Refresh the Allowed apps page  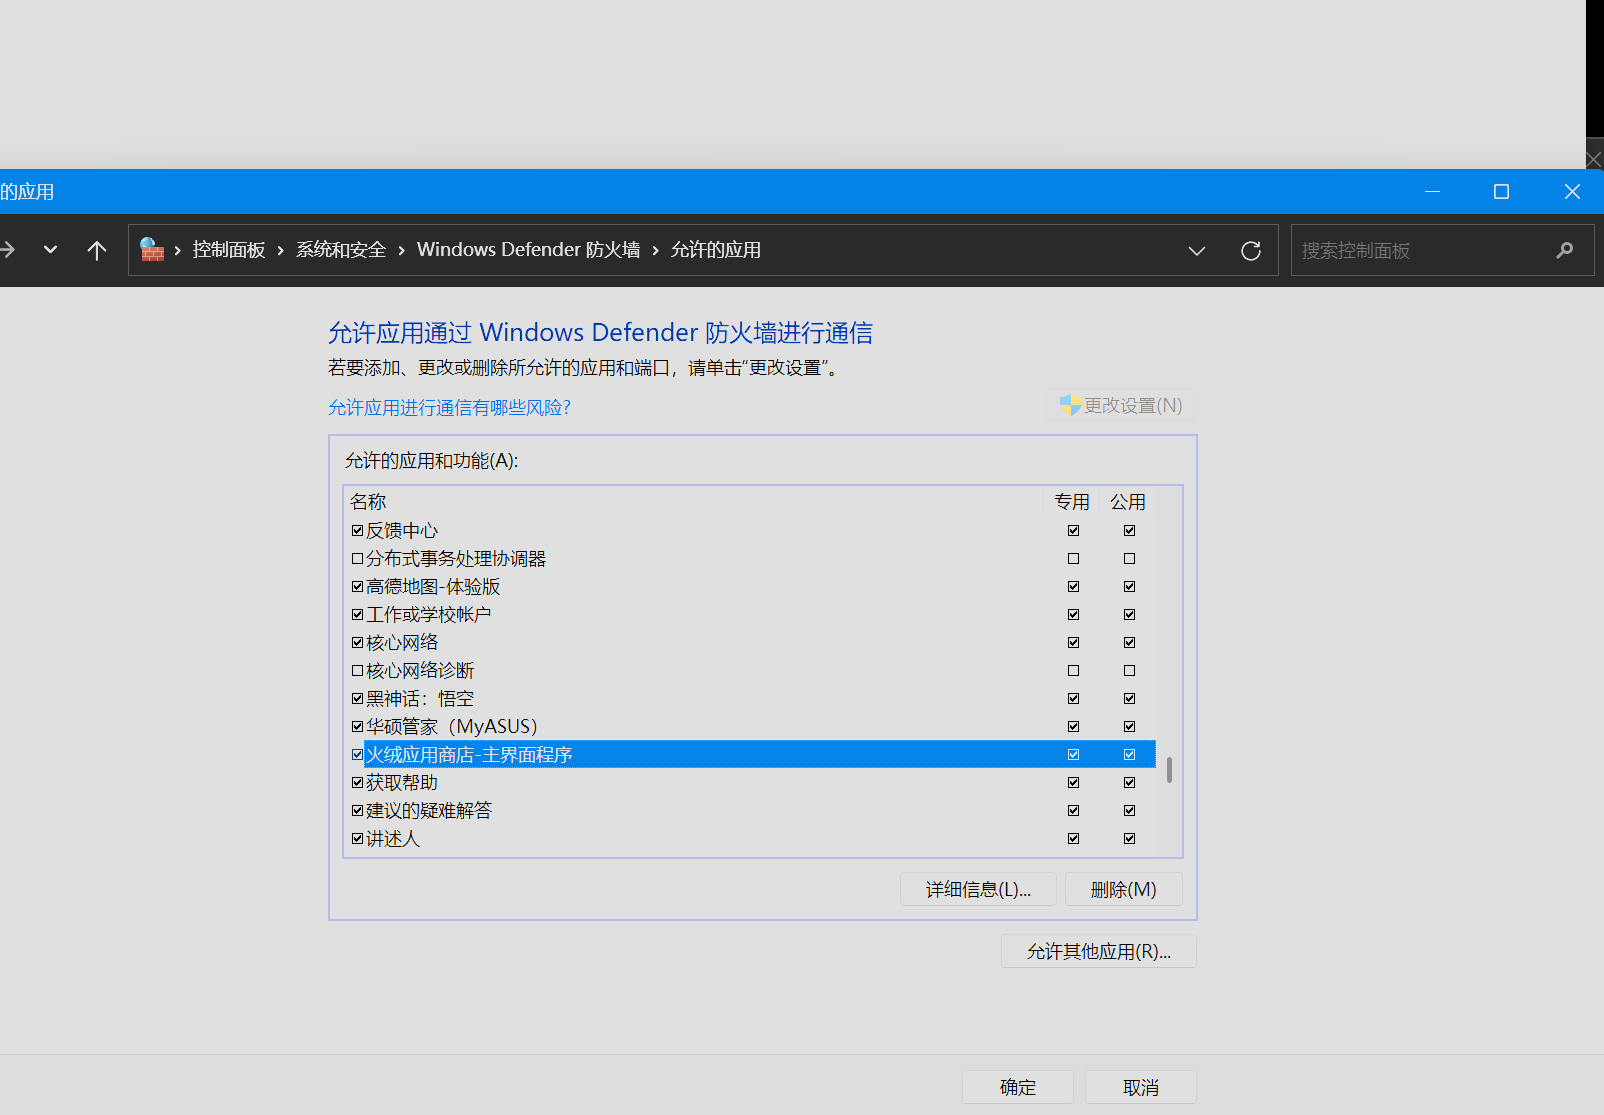1251,251
